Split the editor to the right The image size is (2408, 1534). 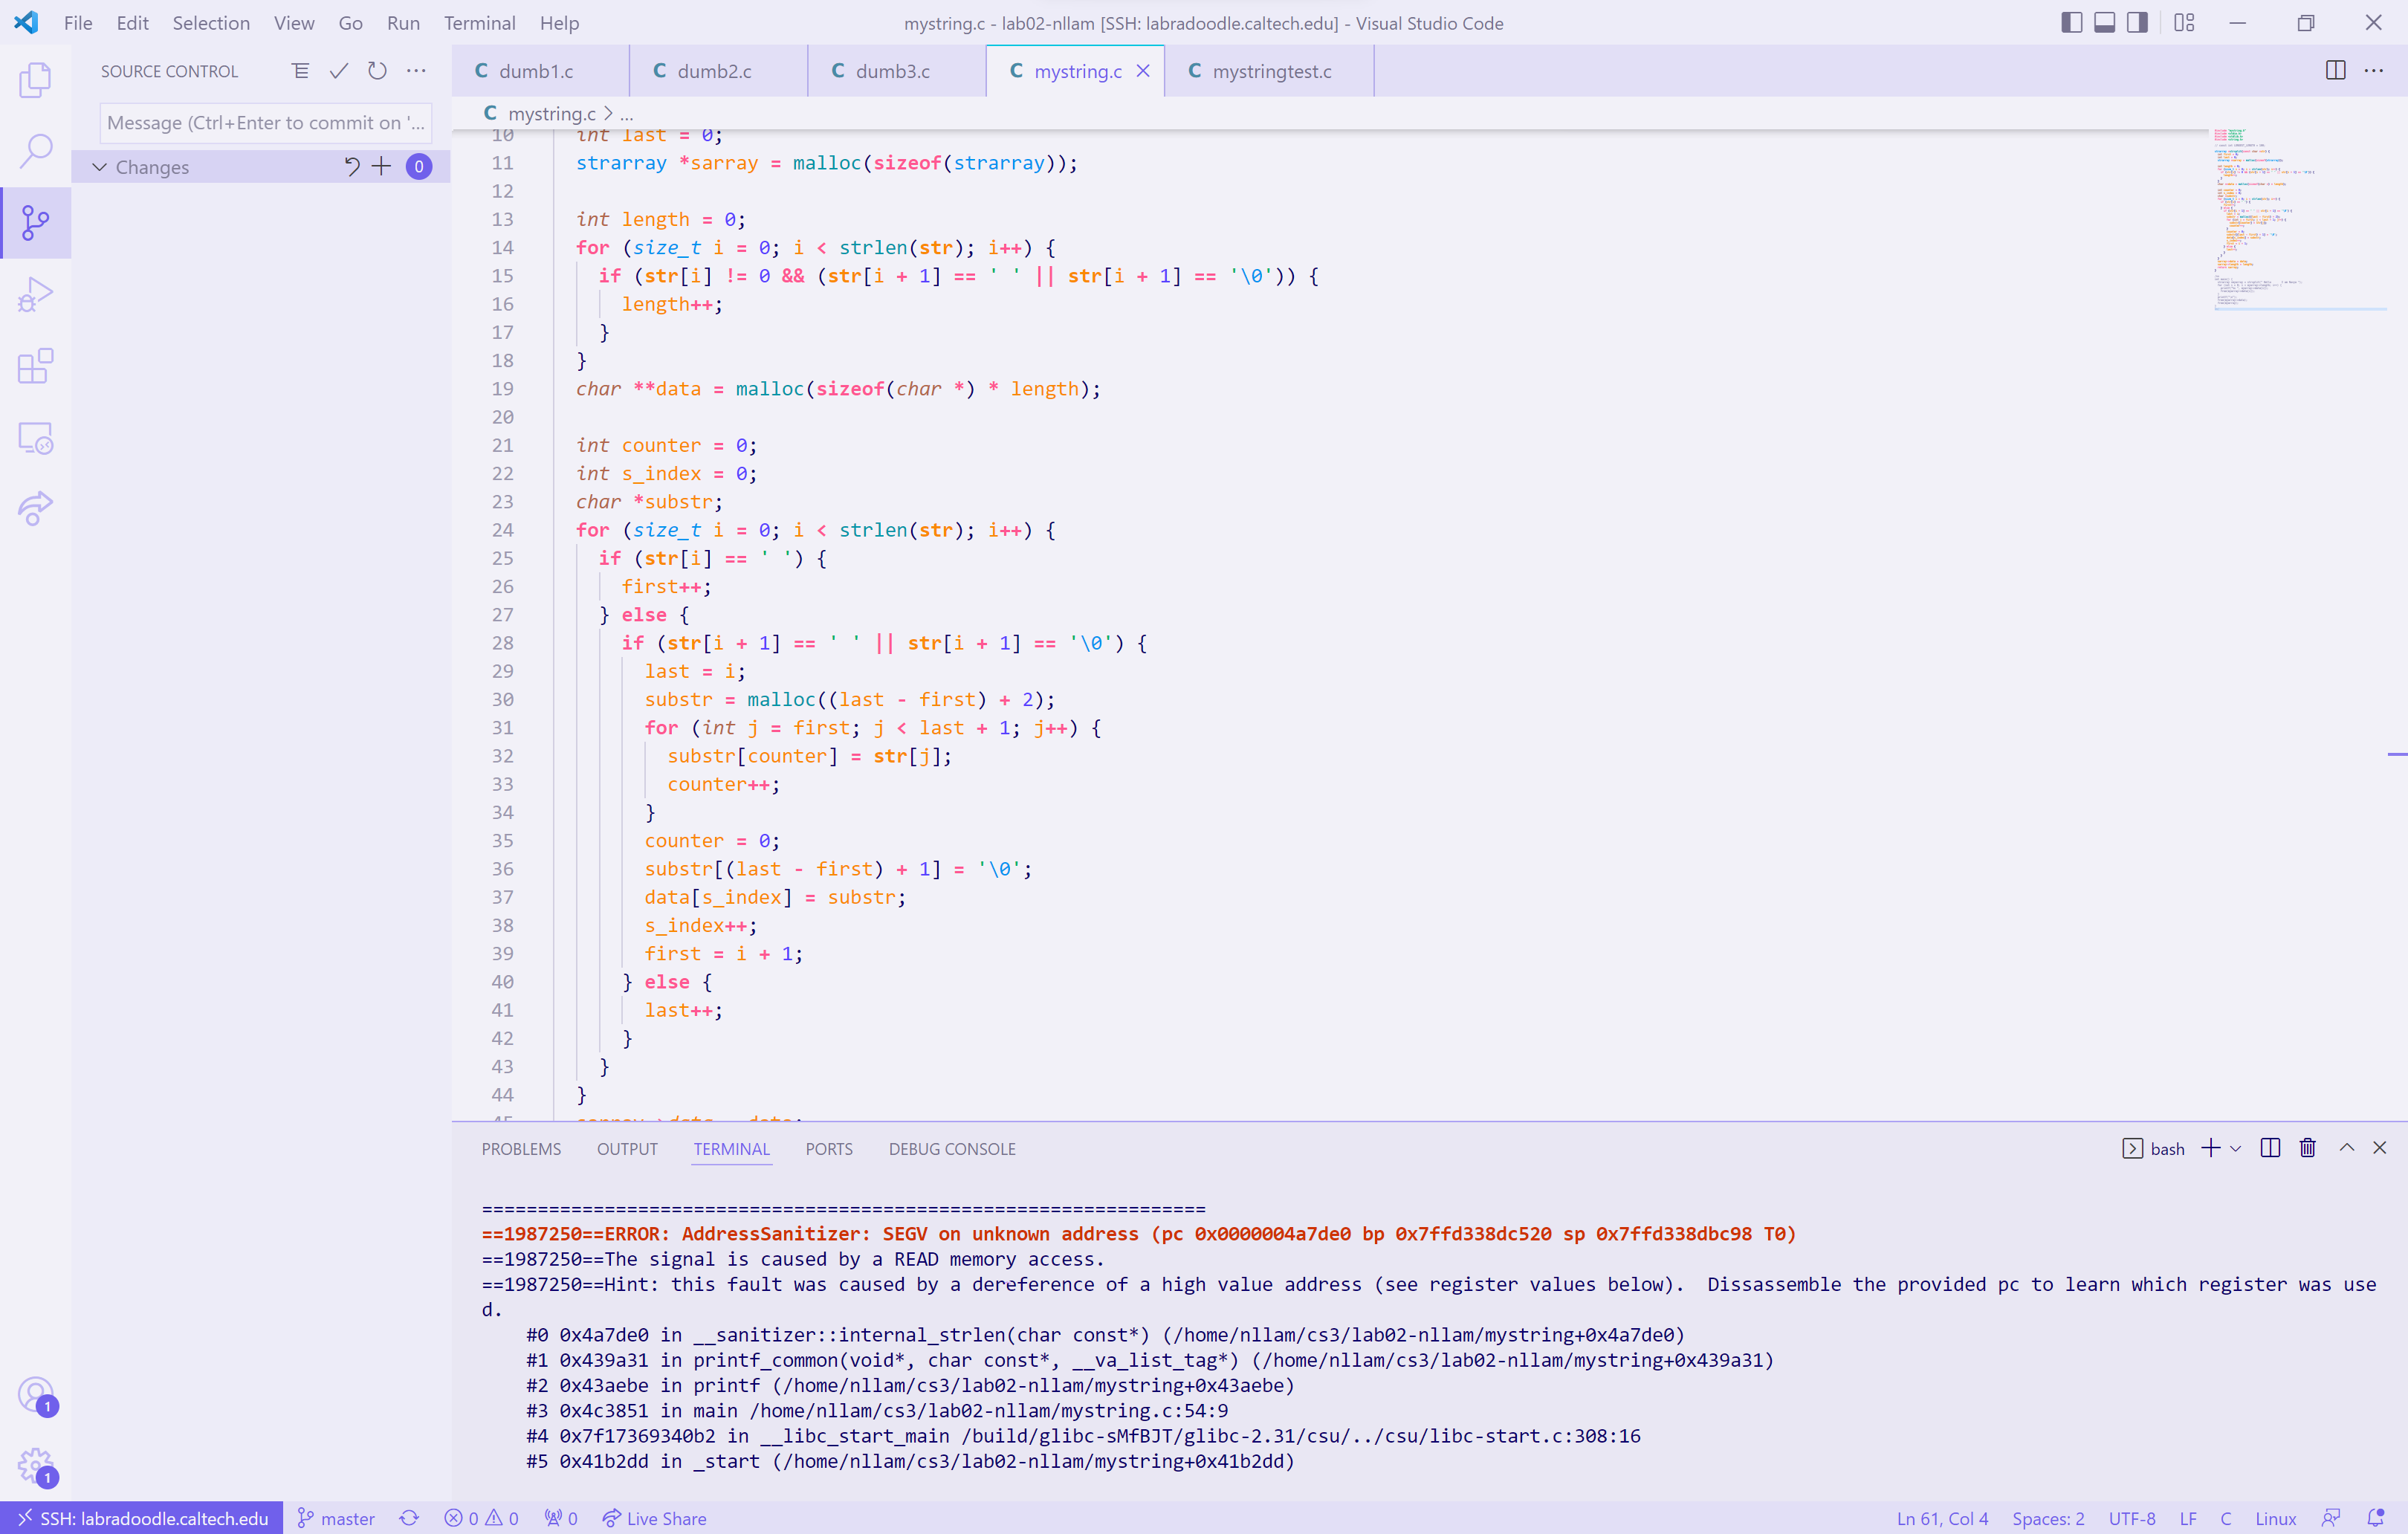click(2335, 71)
